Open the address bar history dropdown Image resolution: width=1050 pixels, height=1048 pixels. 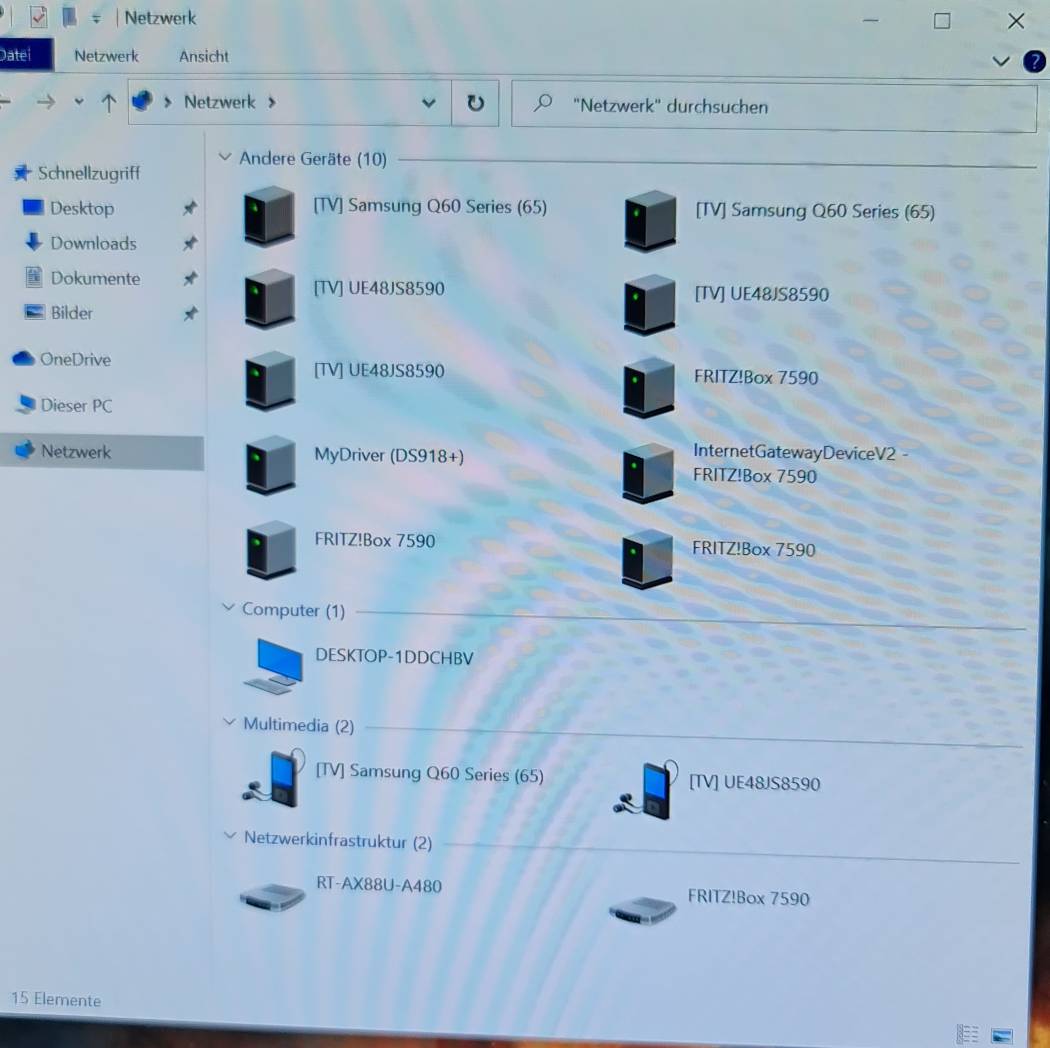tap(429, 103)
